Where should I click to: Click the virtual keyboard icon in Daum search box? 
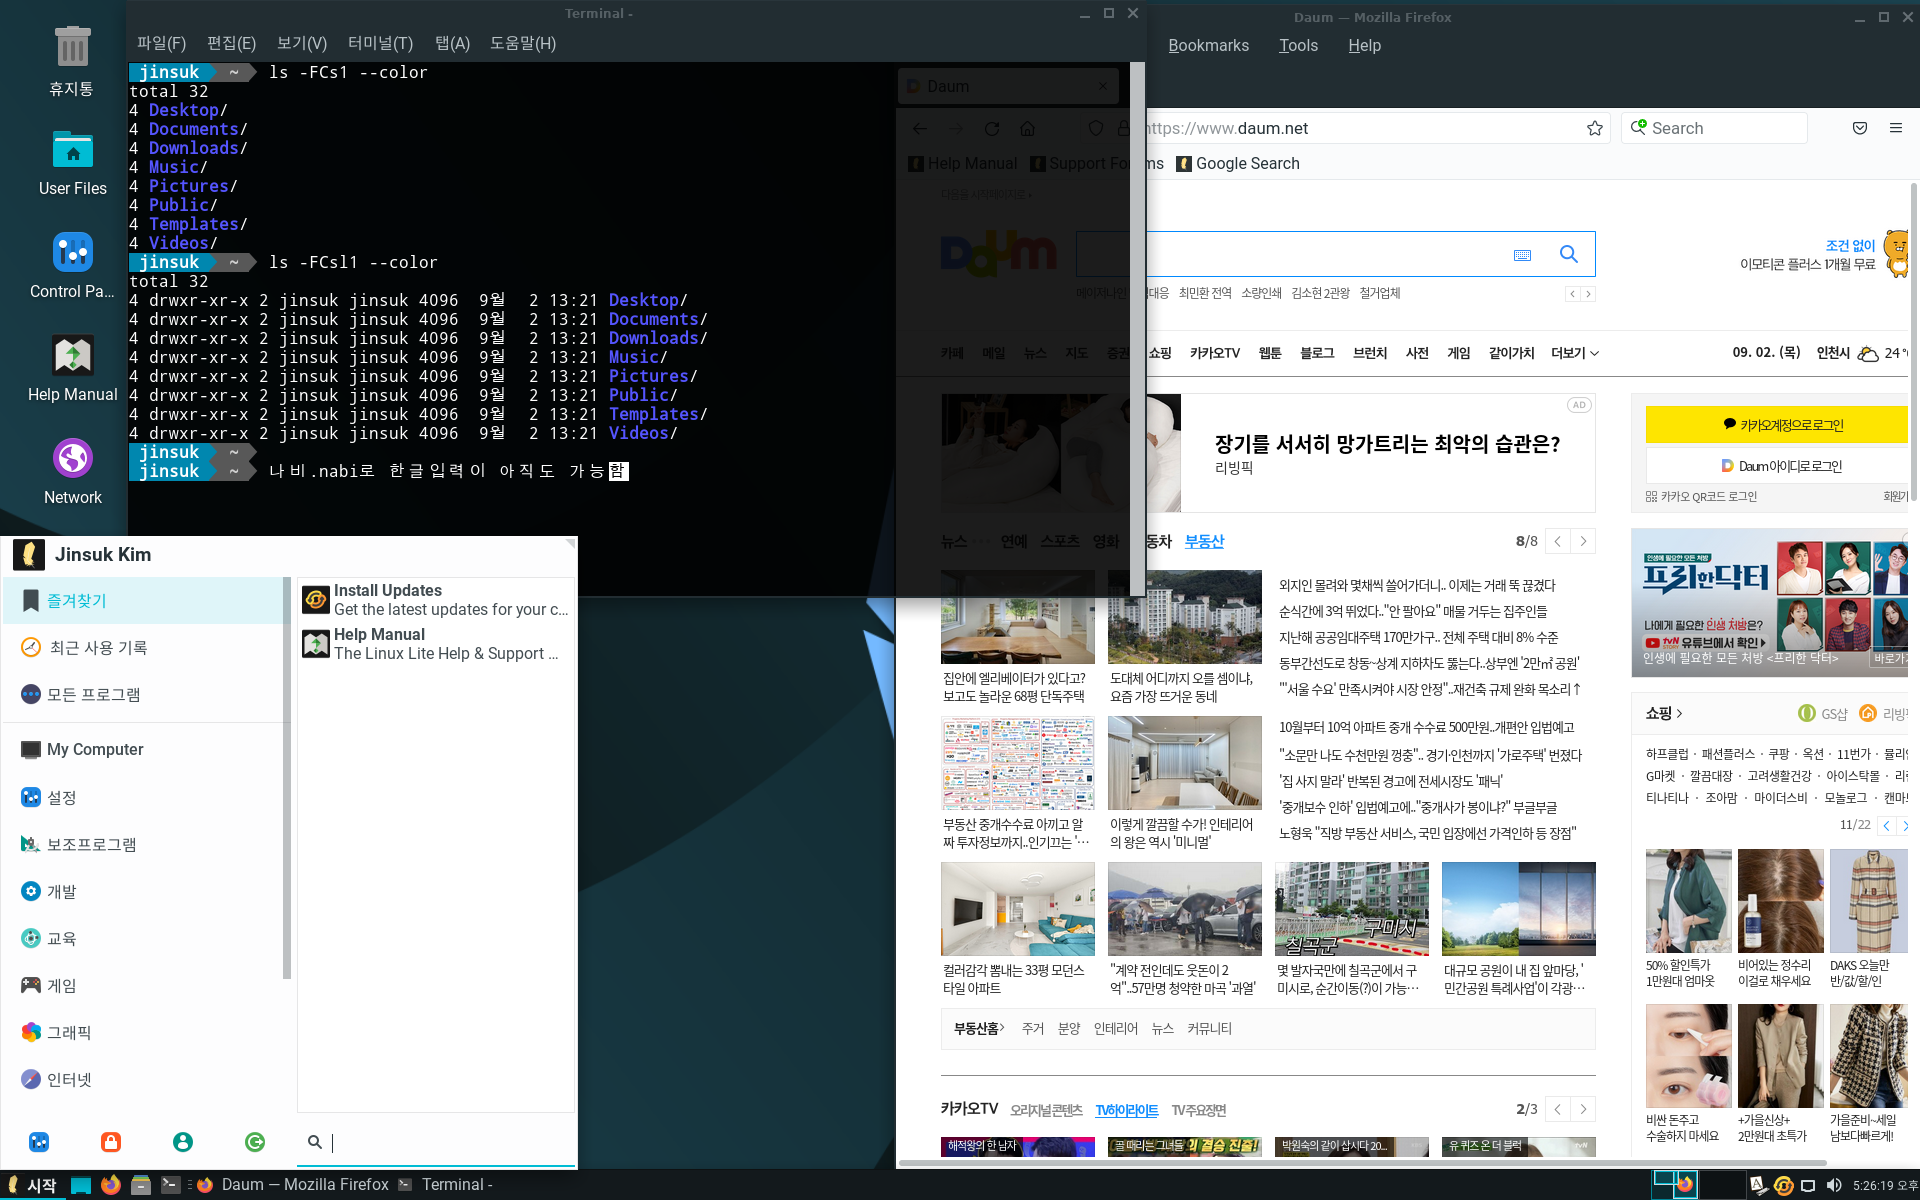1522,255
